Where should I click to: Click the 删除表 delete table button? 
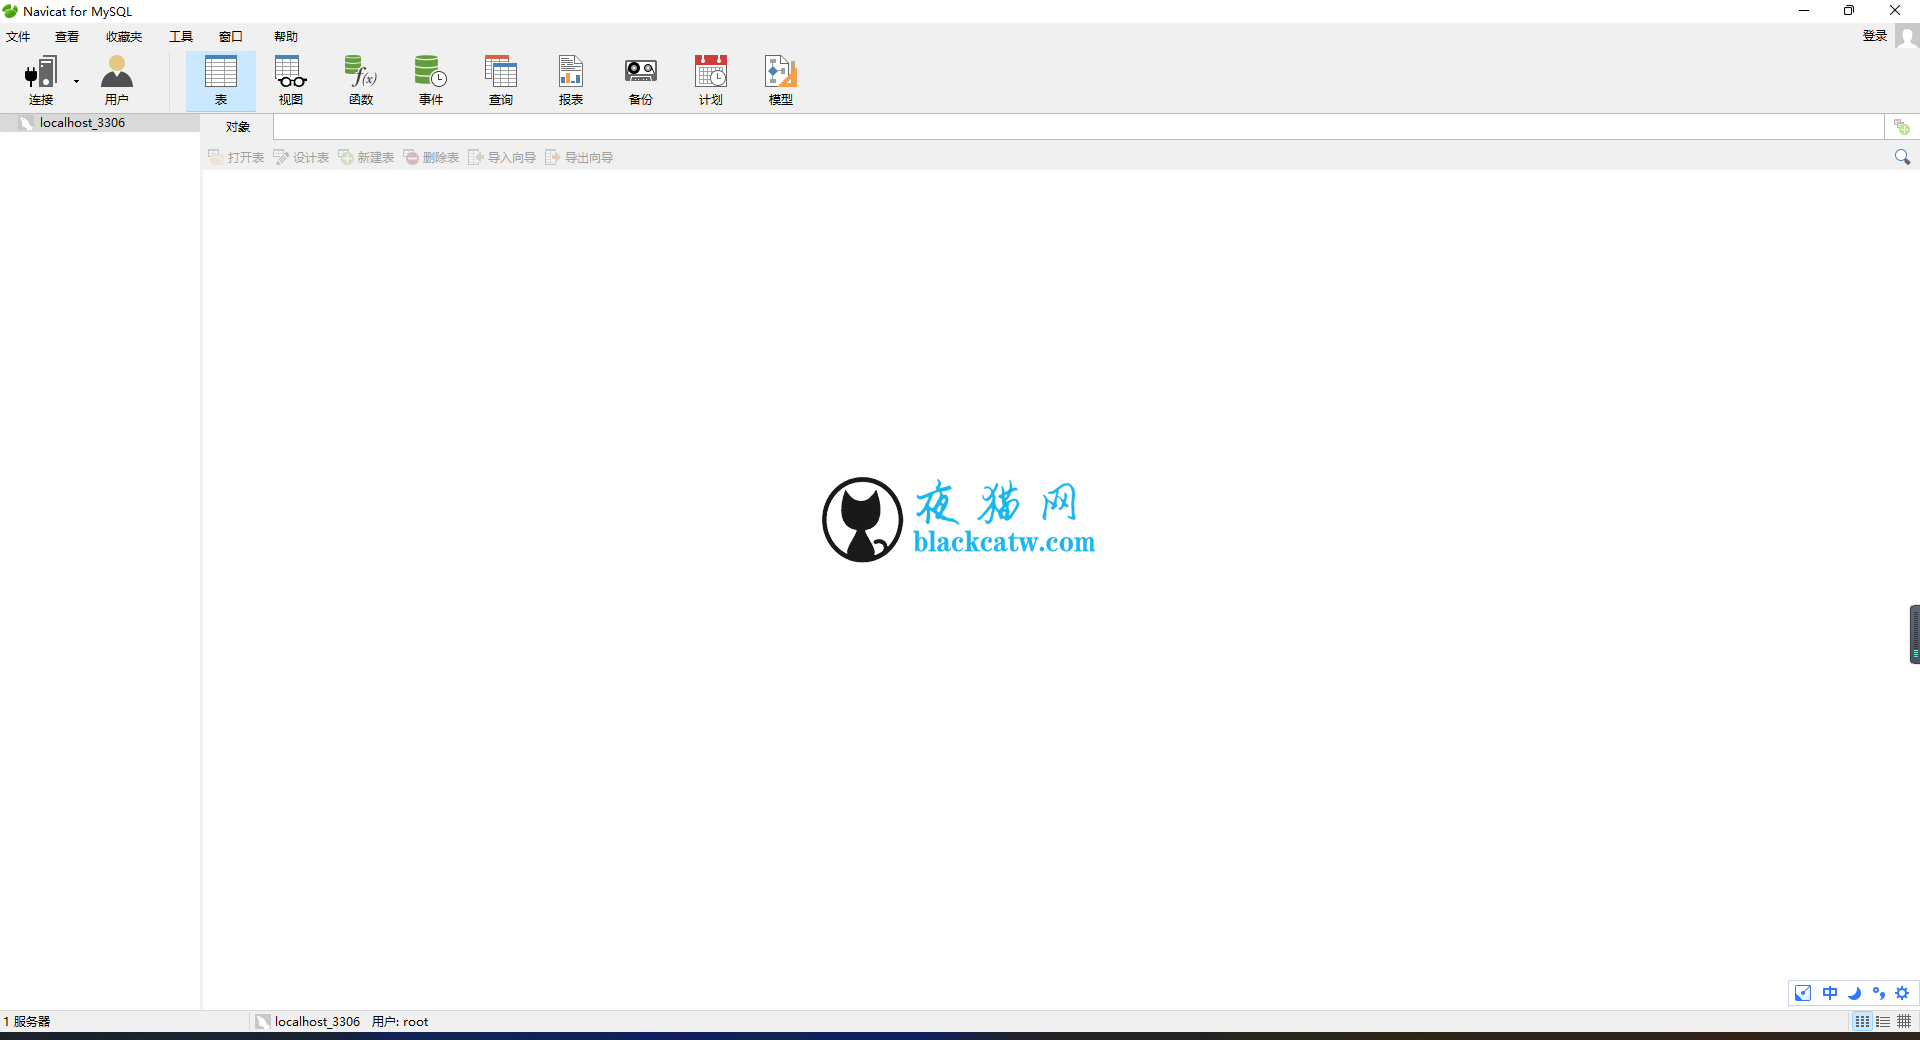tap(431, 157)
